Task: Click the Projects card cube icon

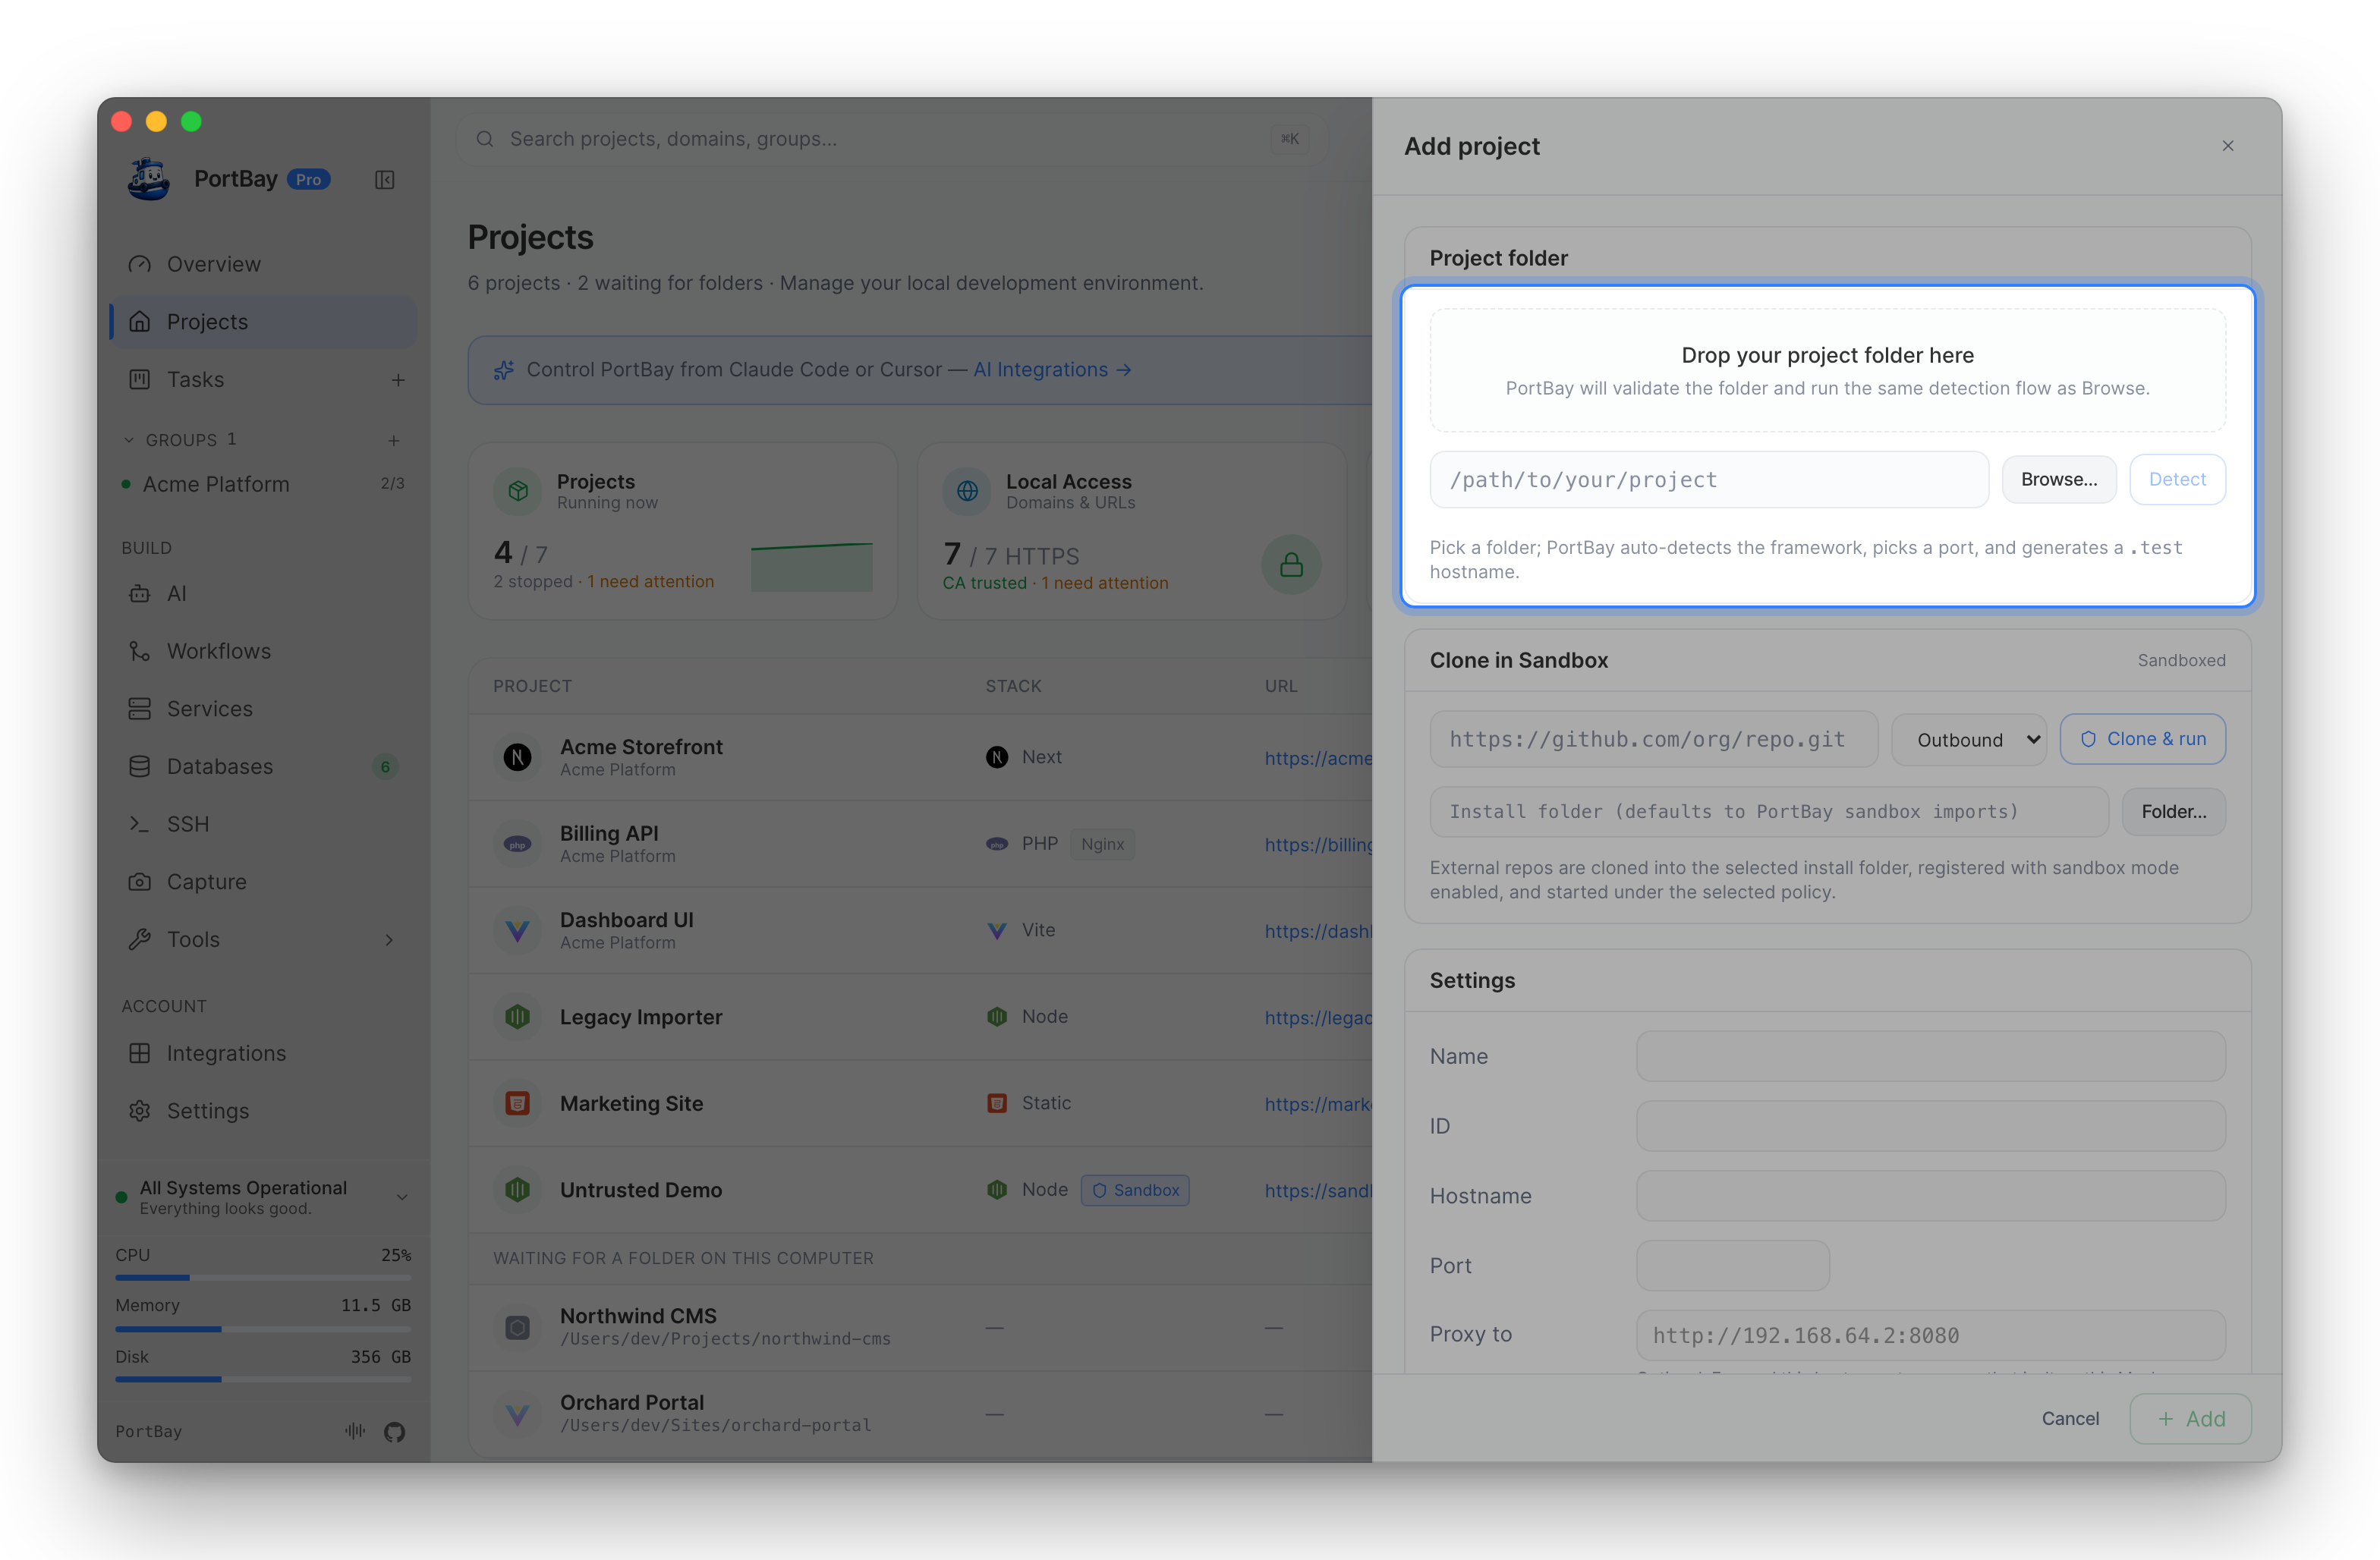Action: click(518, 490)
